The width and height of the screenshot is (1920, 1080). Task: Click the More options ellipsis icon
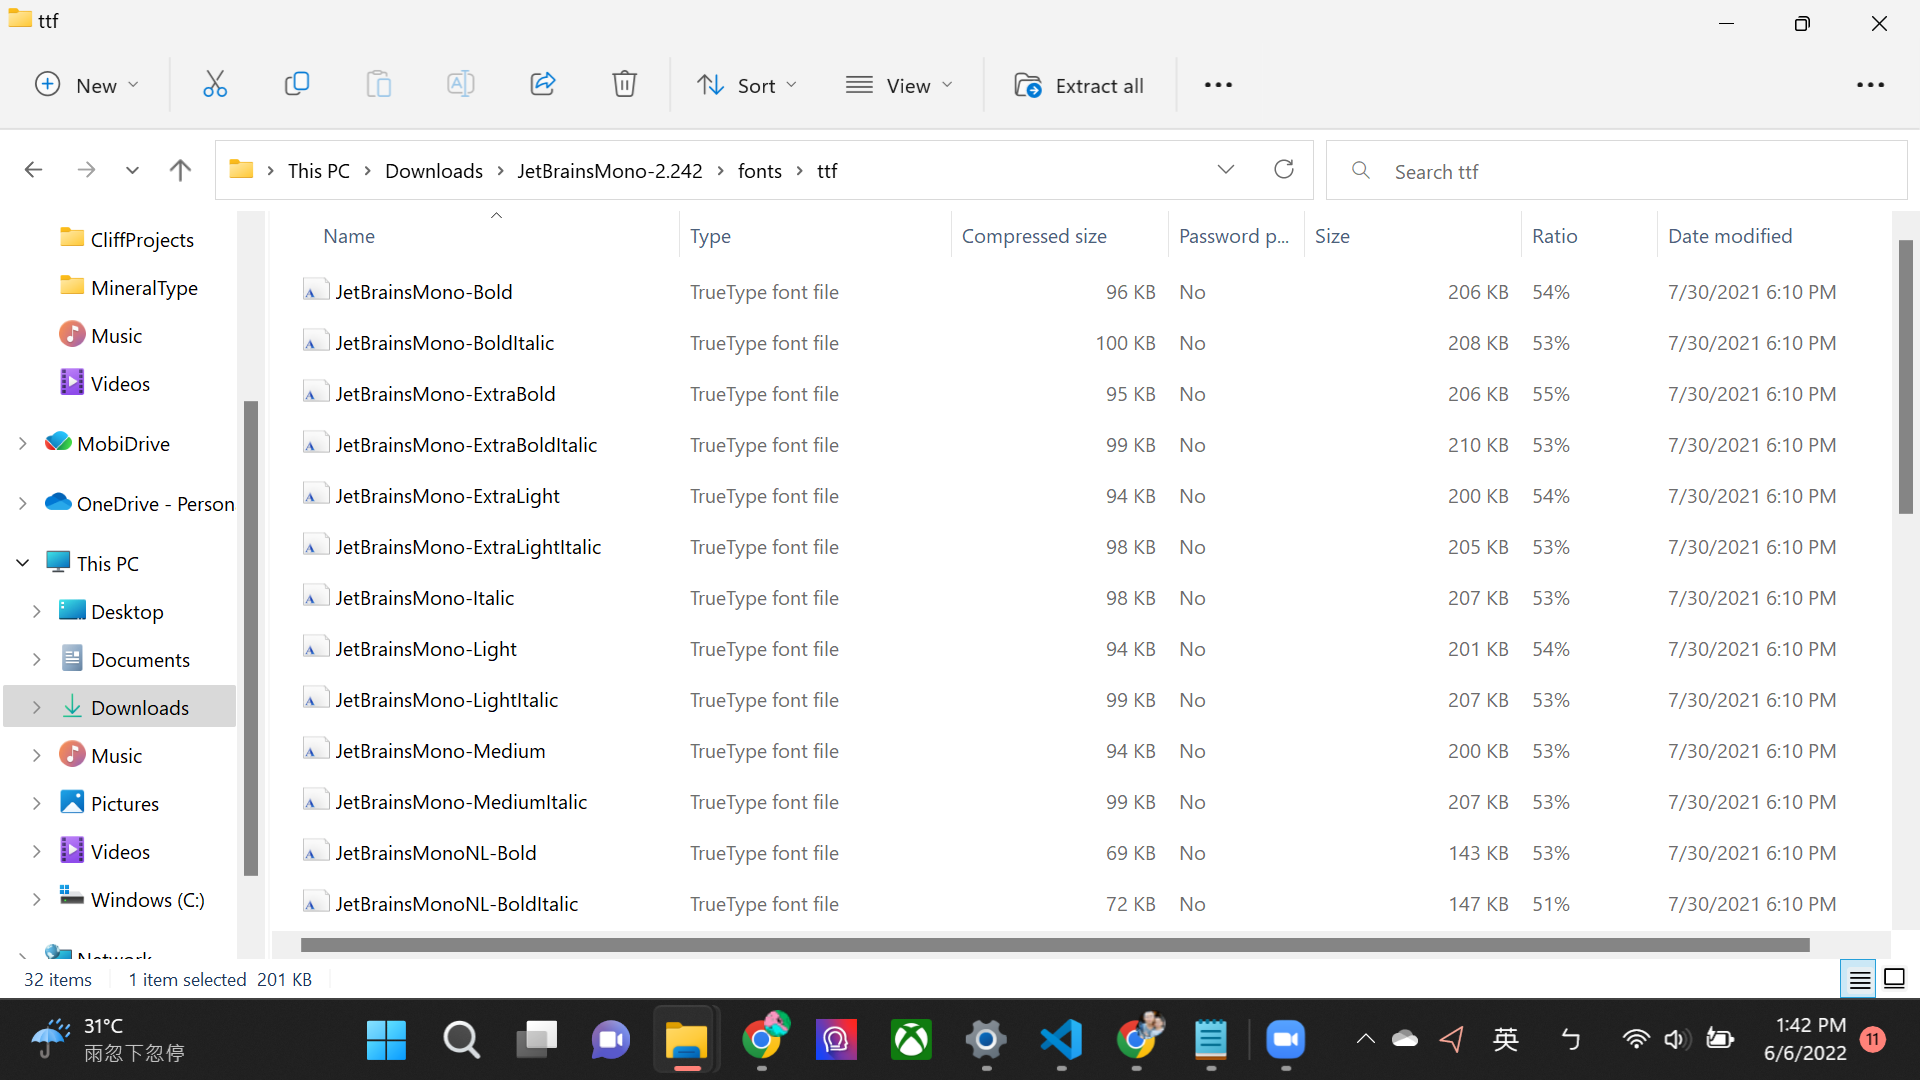[1218, 84]
